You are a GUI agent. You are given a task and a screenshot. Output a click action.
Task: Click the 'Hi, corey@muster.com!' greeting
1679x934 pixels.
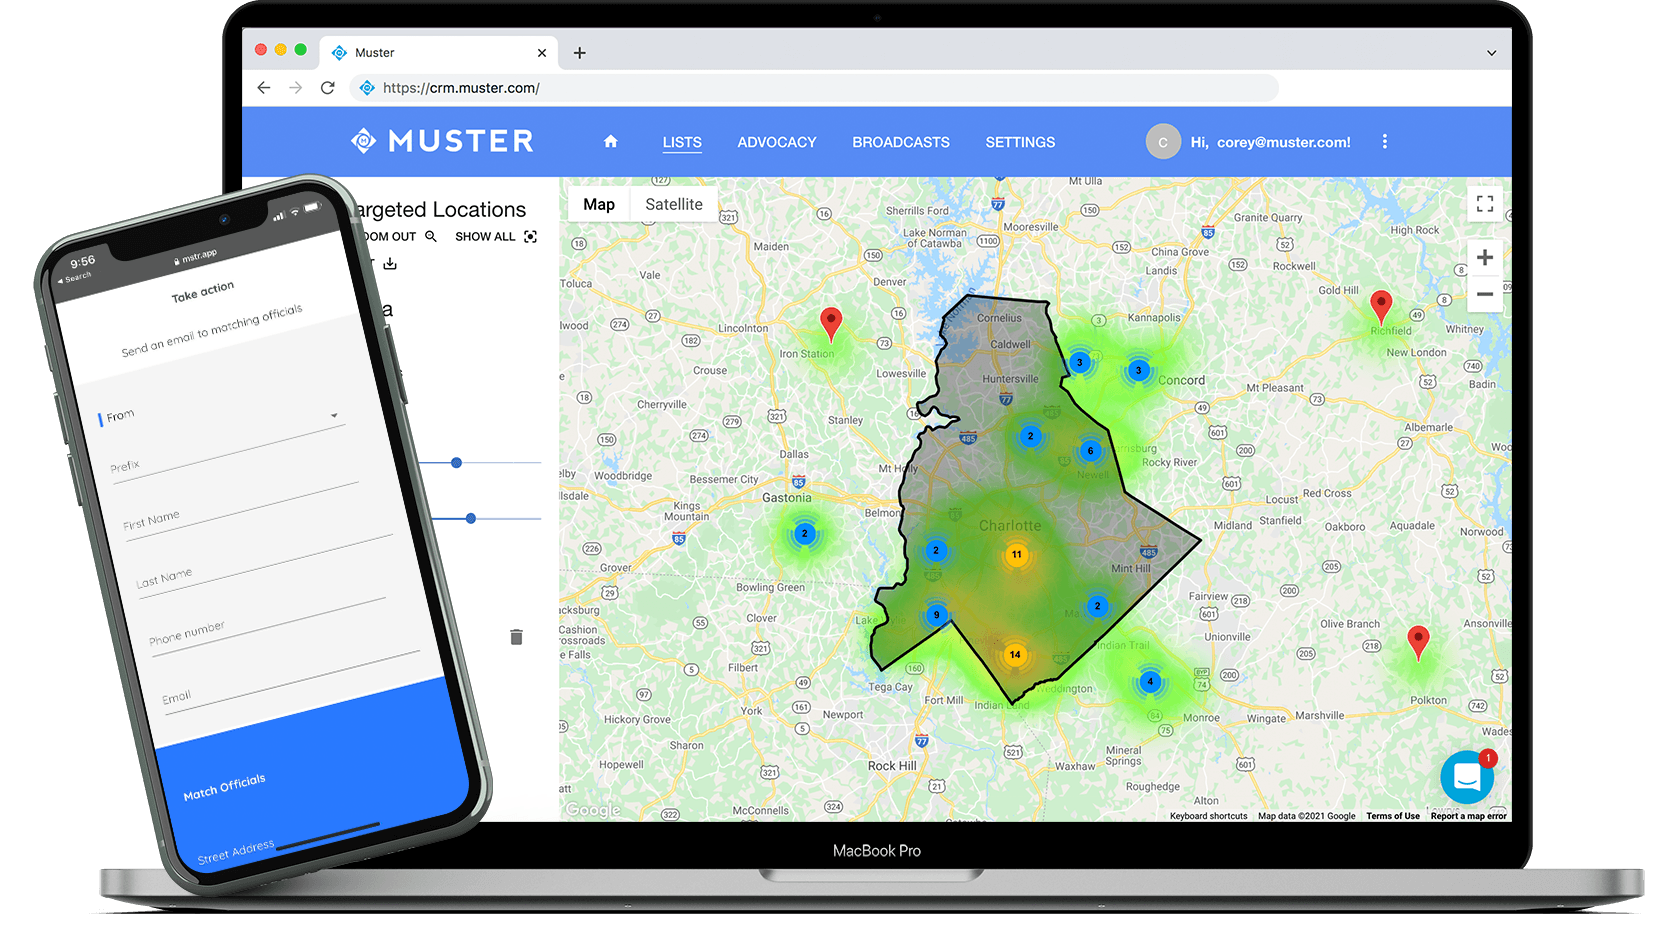click(1270, 142)
